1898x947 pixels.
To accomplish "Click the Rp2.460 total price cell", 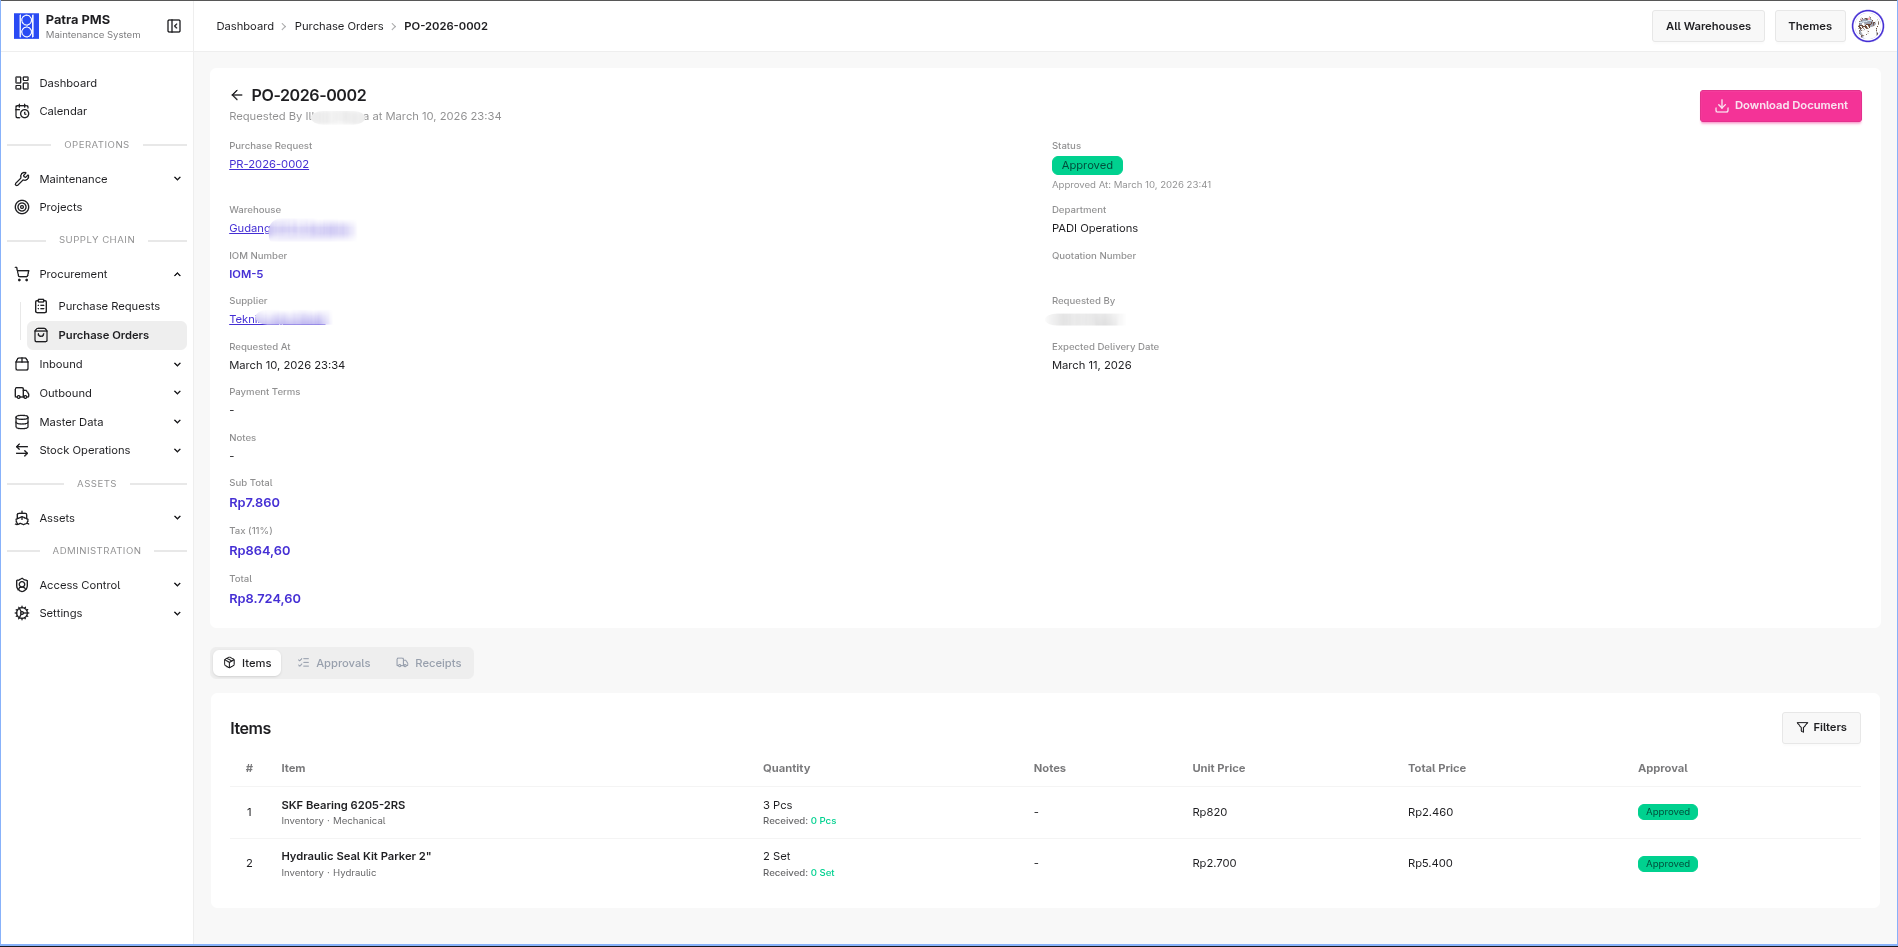I will [x=1430, y=812].
